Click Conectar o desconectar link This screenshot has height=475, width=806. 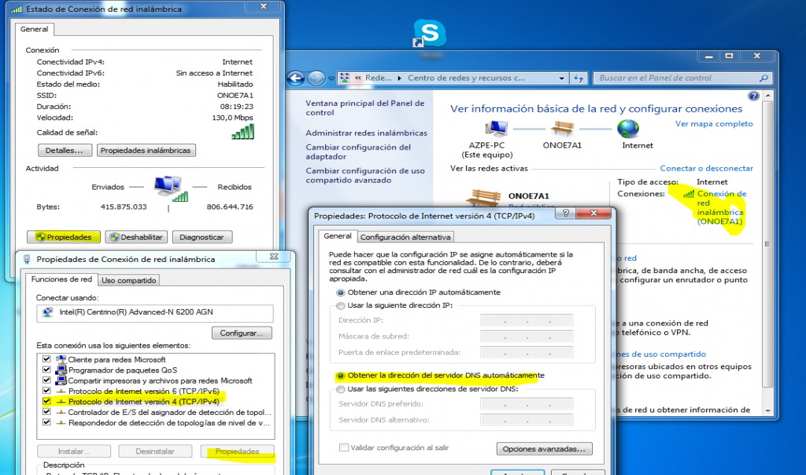point(706,168)
